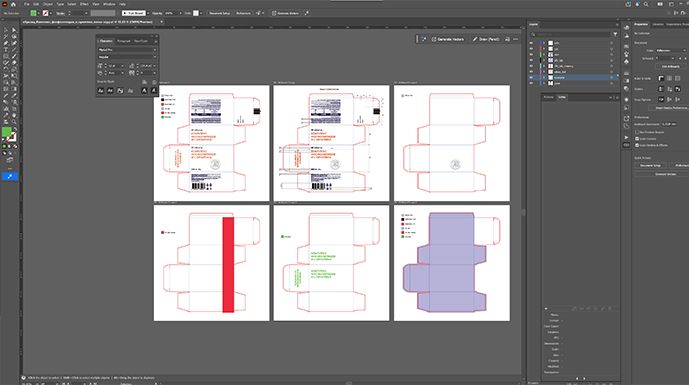The height and width of the screenshot is (385, 689).
Task: Click the blue button at bottom of toolbar
Action: 10,176
